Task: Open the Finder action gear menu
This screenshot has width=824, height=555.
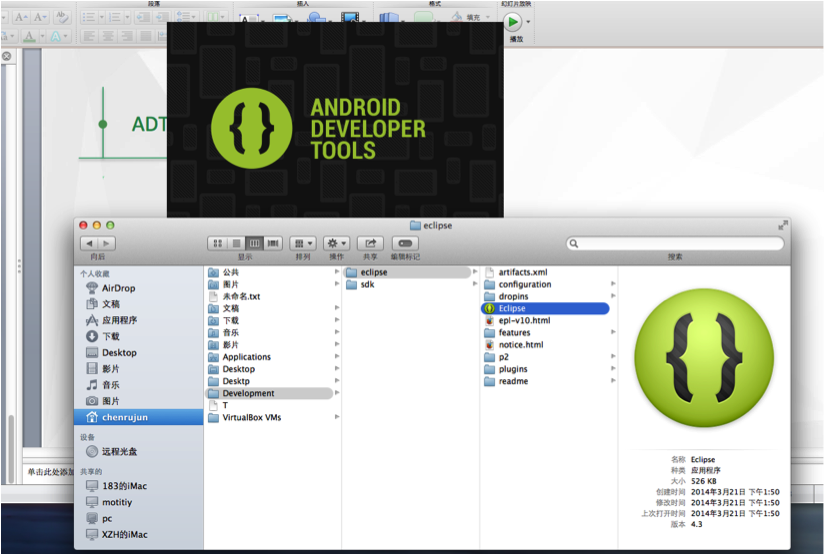Action: [336, 243]
